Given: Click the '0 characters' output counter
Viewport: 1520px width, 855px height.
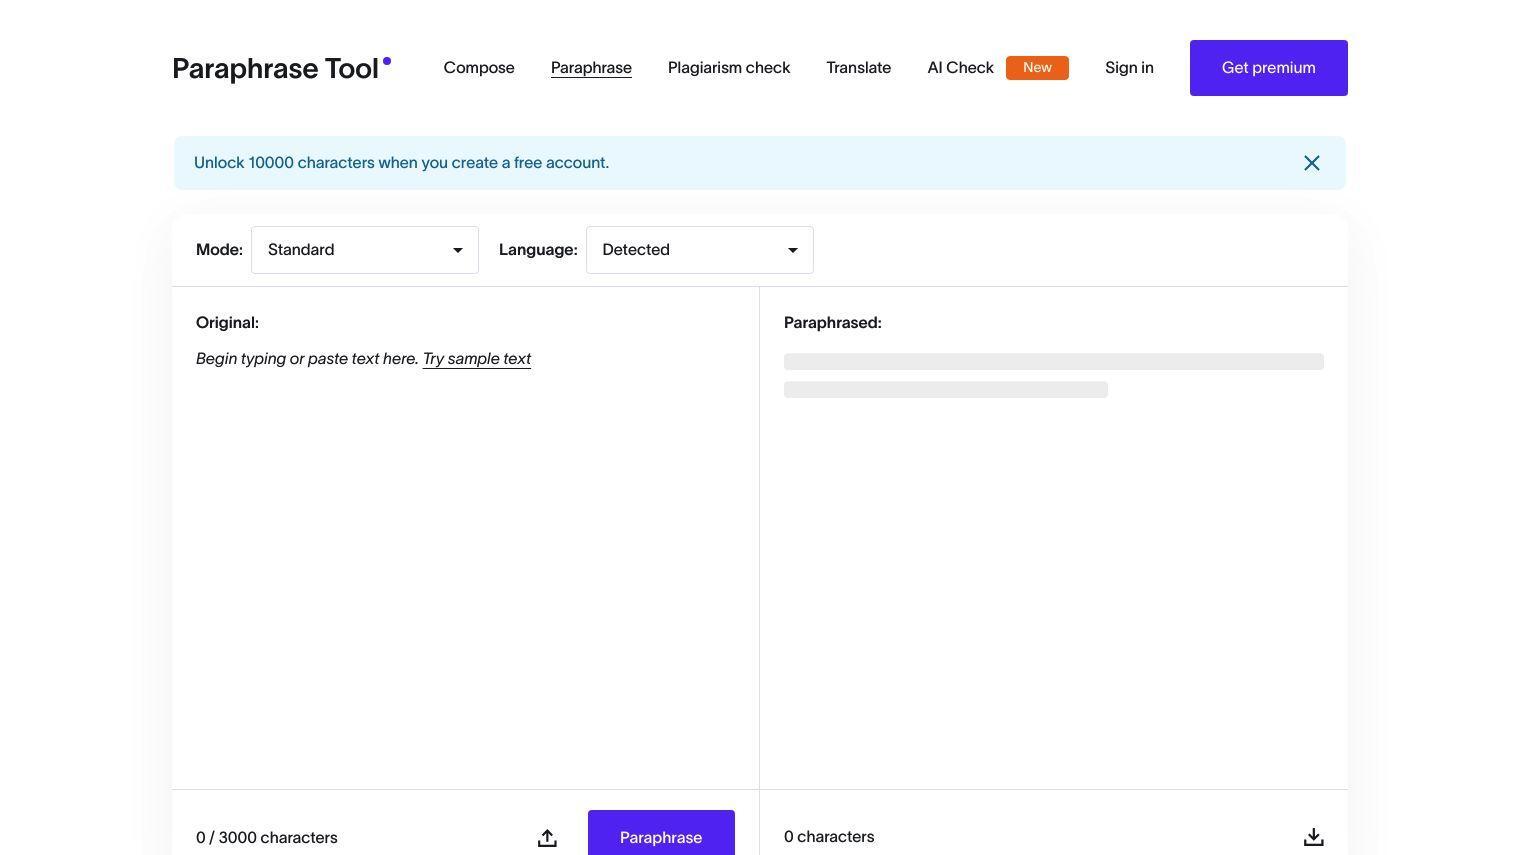Looking at the screenshot, I should [x=829, y=837].
